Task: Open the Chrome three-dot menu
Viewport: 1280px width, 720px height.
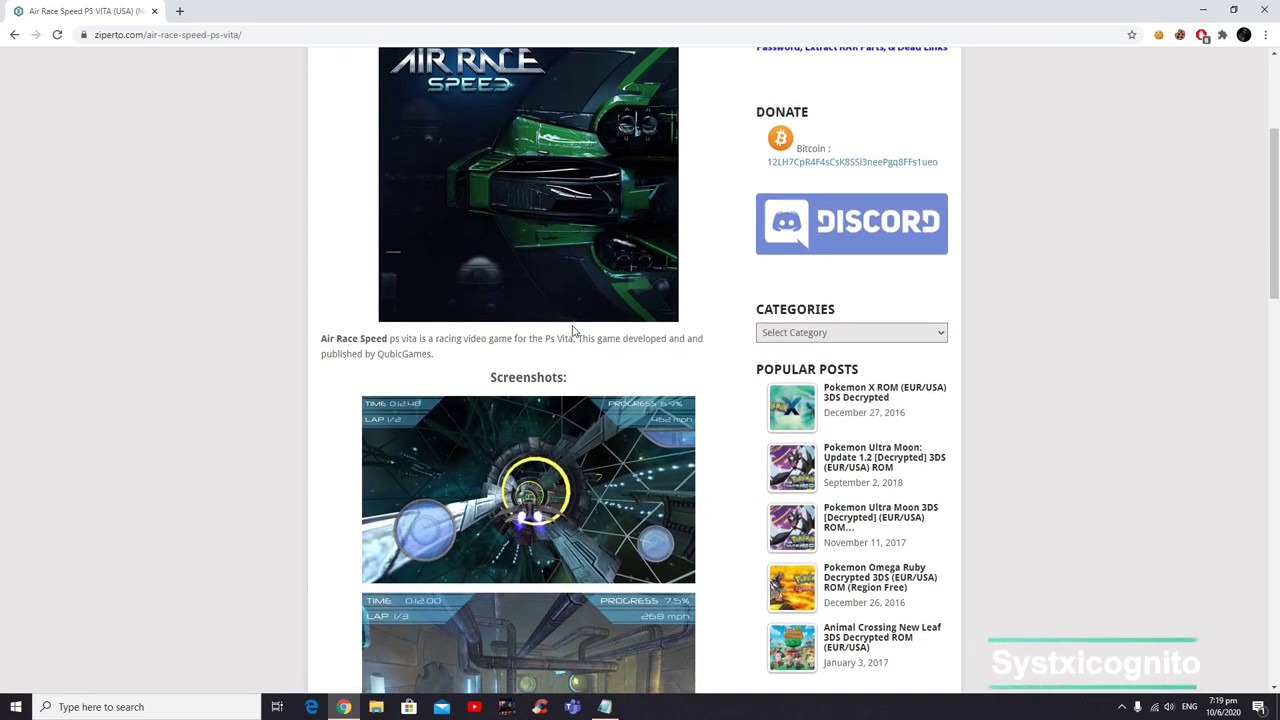Action: [x=1265, y=35]
